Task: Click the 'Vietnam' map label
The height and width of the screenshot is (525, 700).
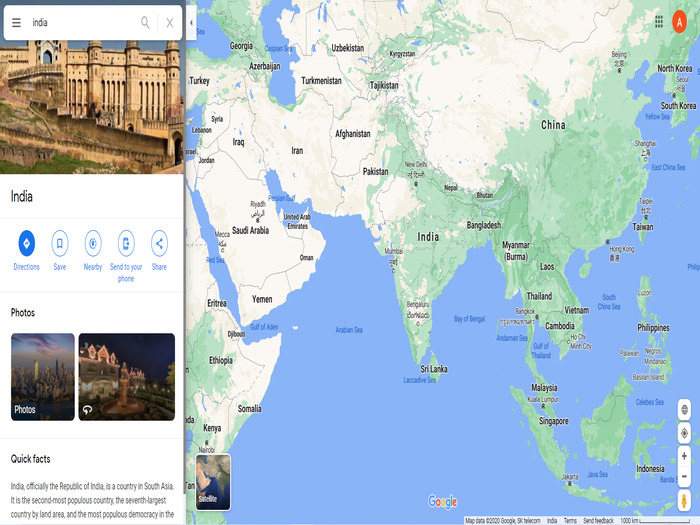Action: click(577, 310)
